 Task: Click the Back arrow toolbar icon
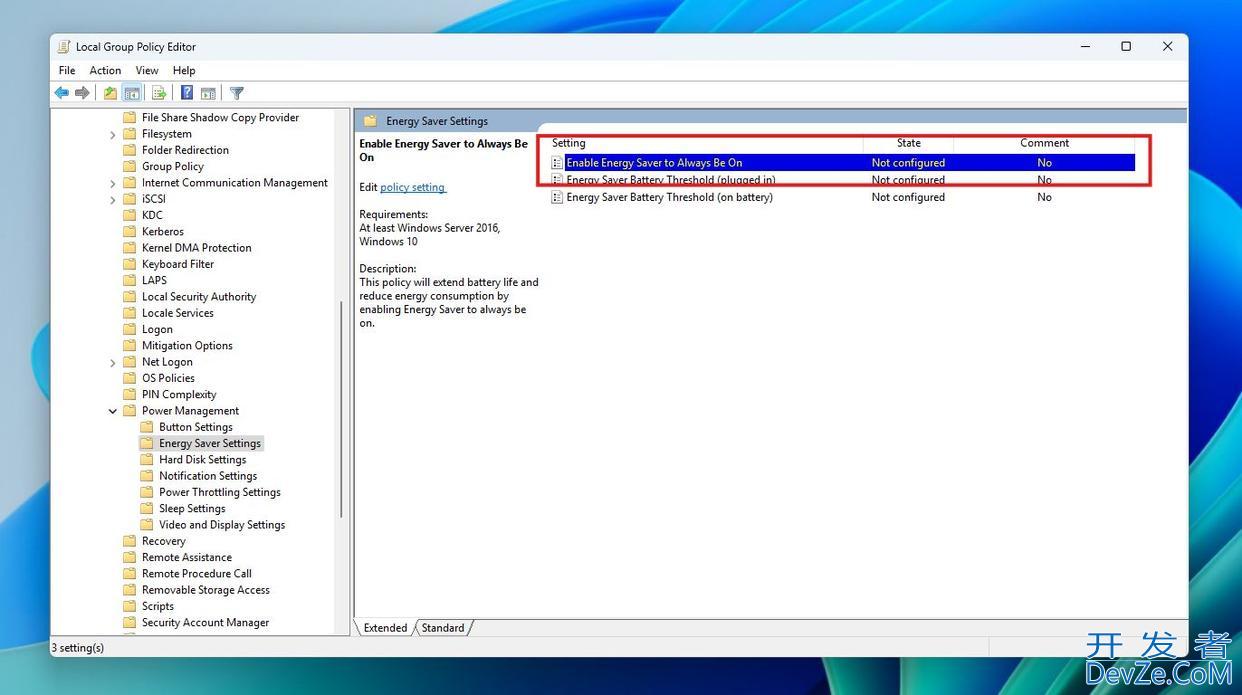click(62, 93)
